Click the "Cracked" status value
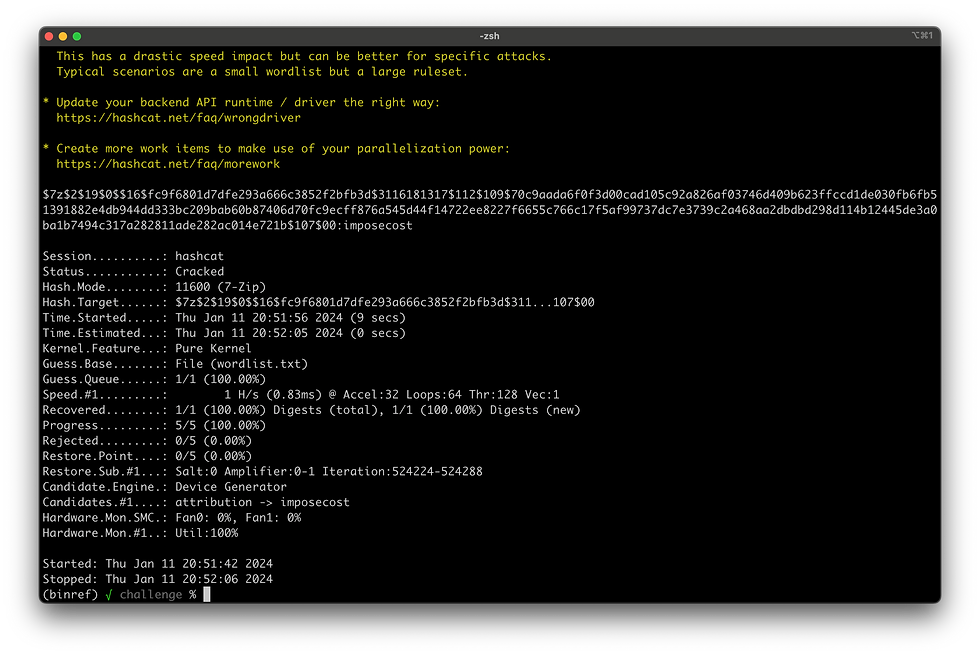 tap(199, 271)
